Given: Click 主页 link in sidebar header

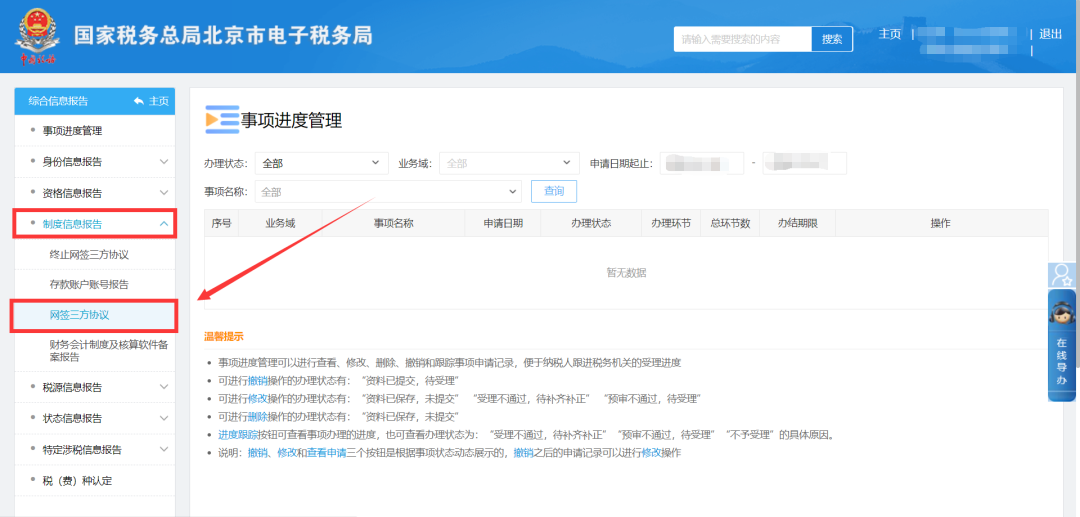Looking at the screenshot, I should pyautogui.click(x=158, y=101).
